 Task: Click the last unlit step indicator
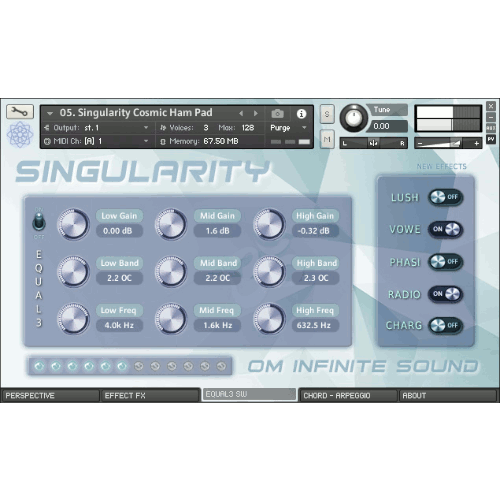pos(221,366)
